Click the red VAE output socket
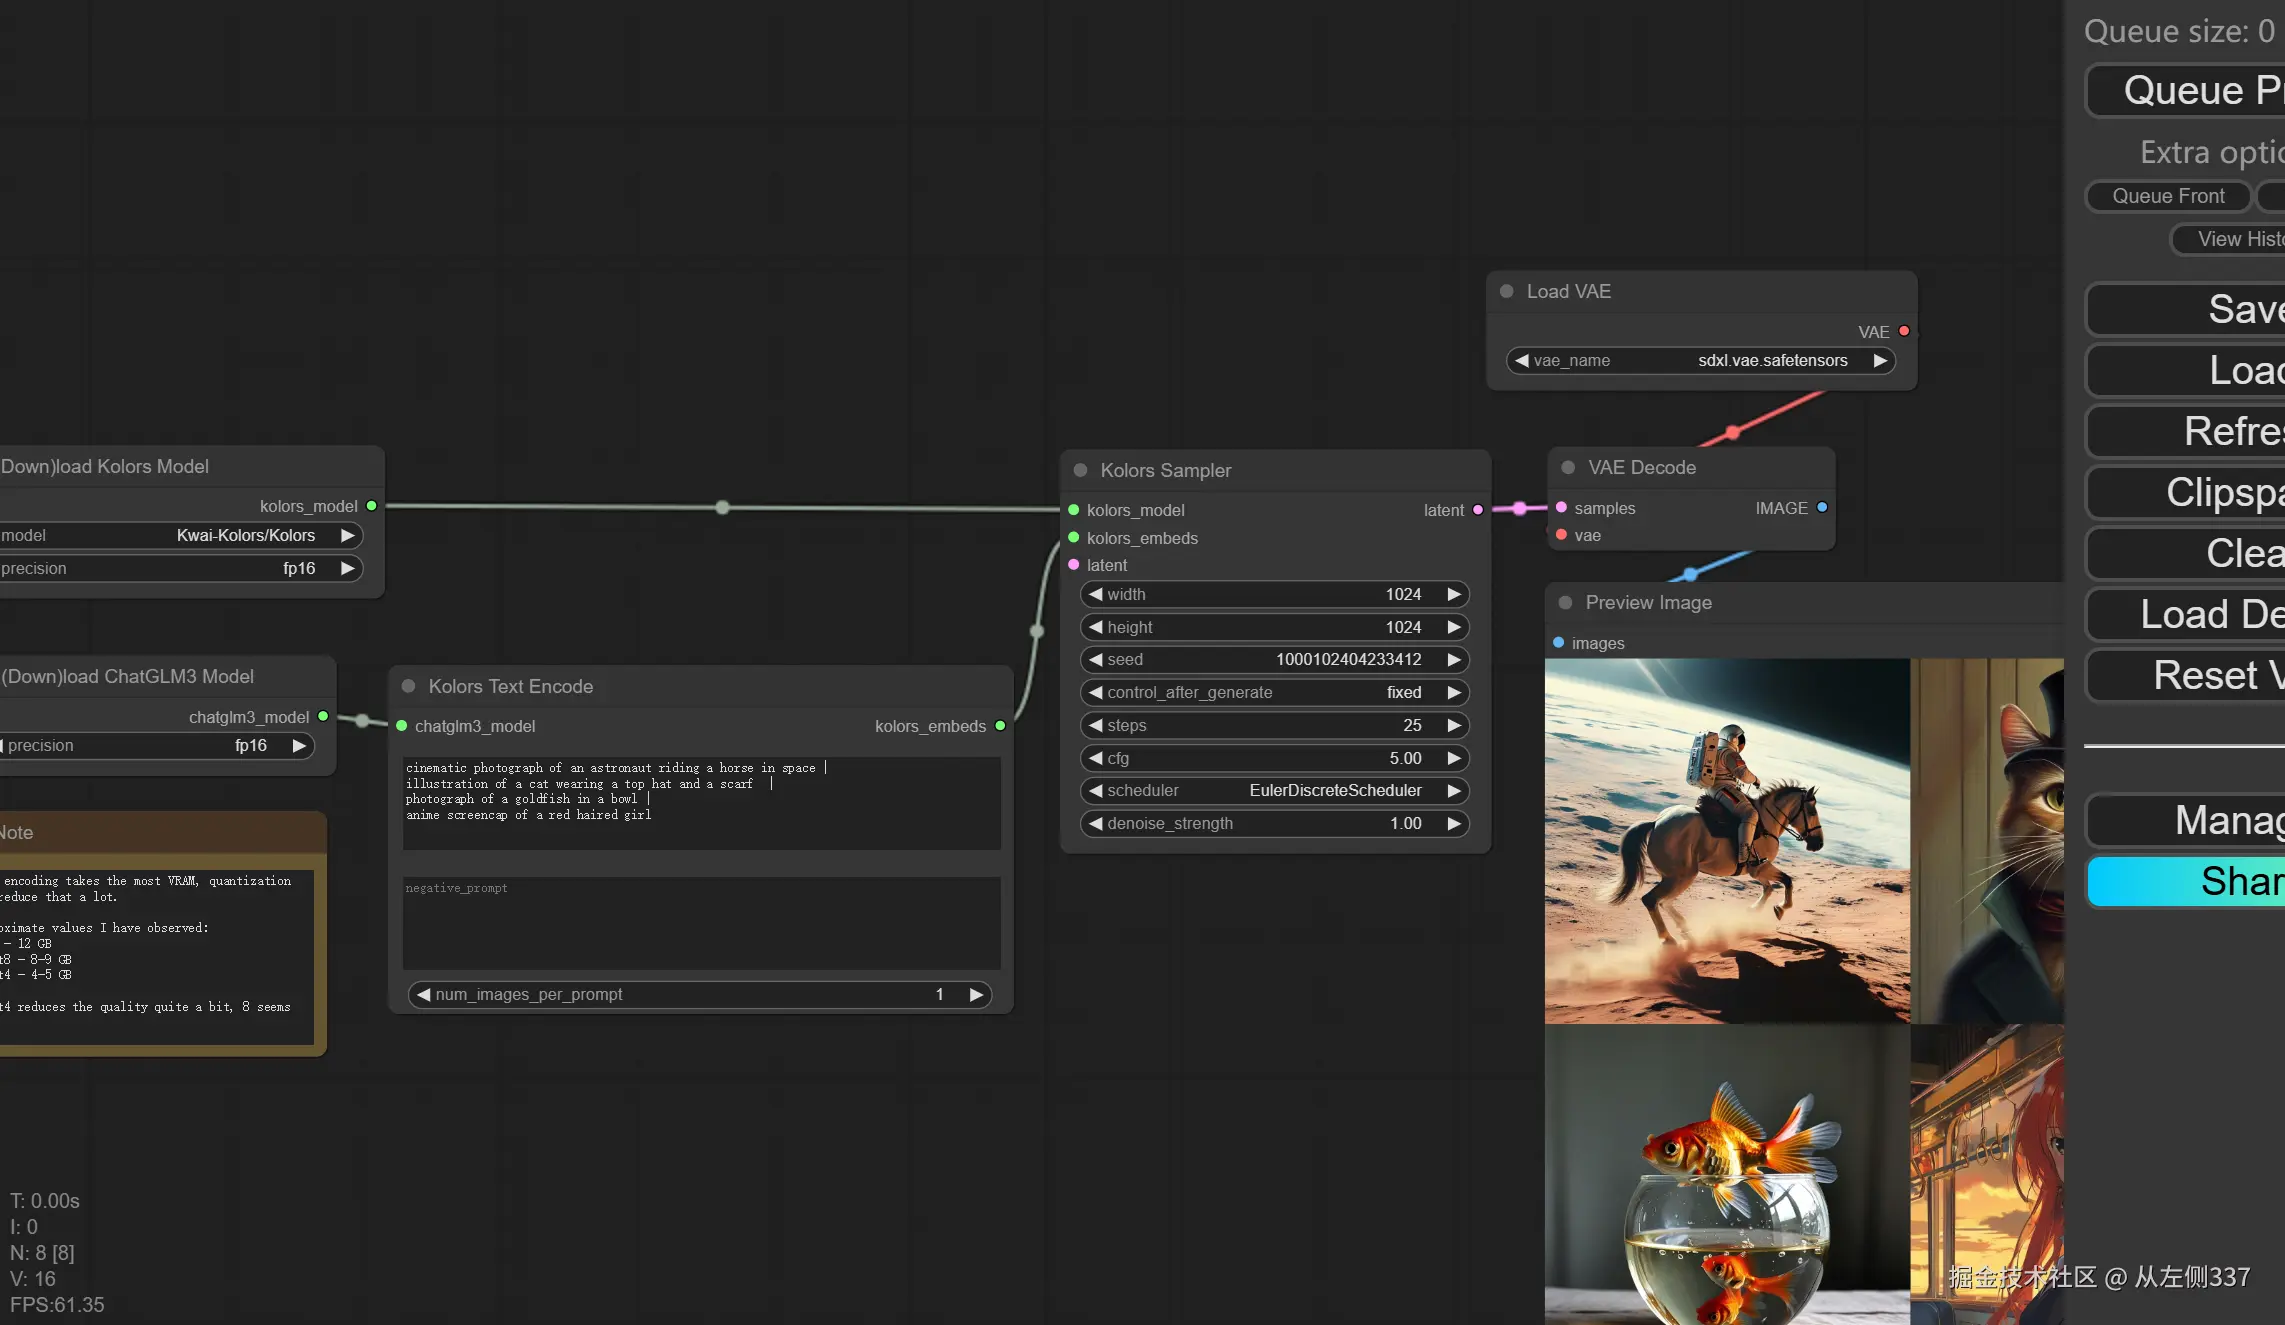The image size is (2285, 1325). [1904, 331]
